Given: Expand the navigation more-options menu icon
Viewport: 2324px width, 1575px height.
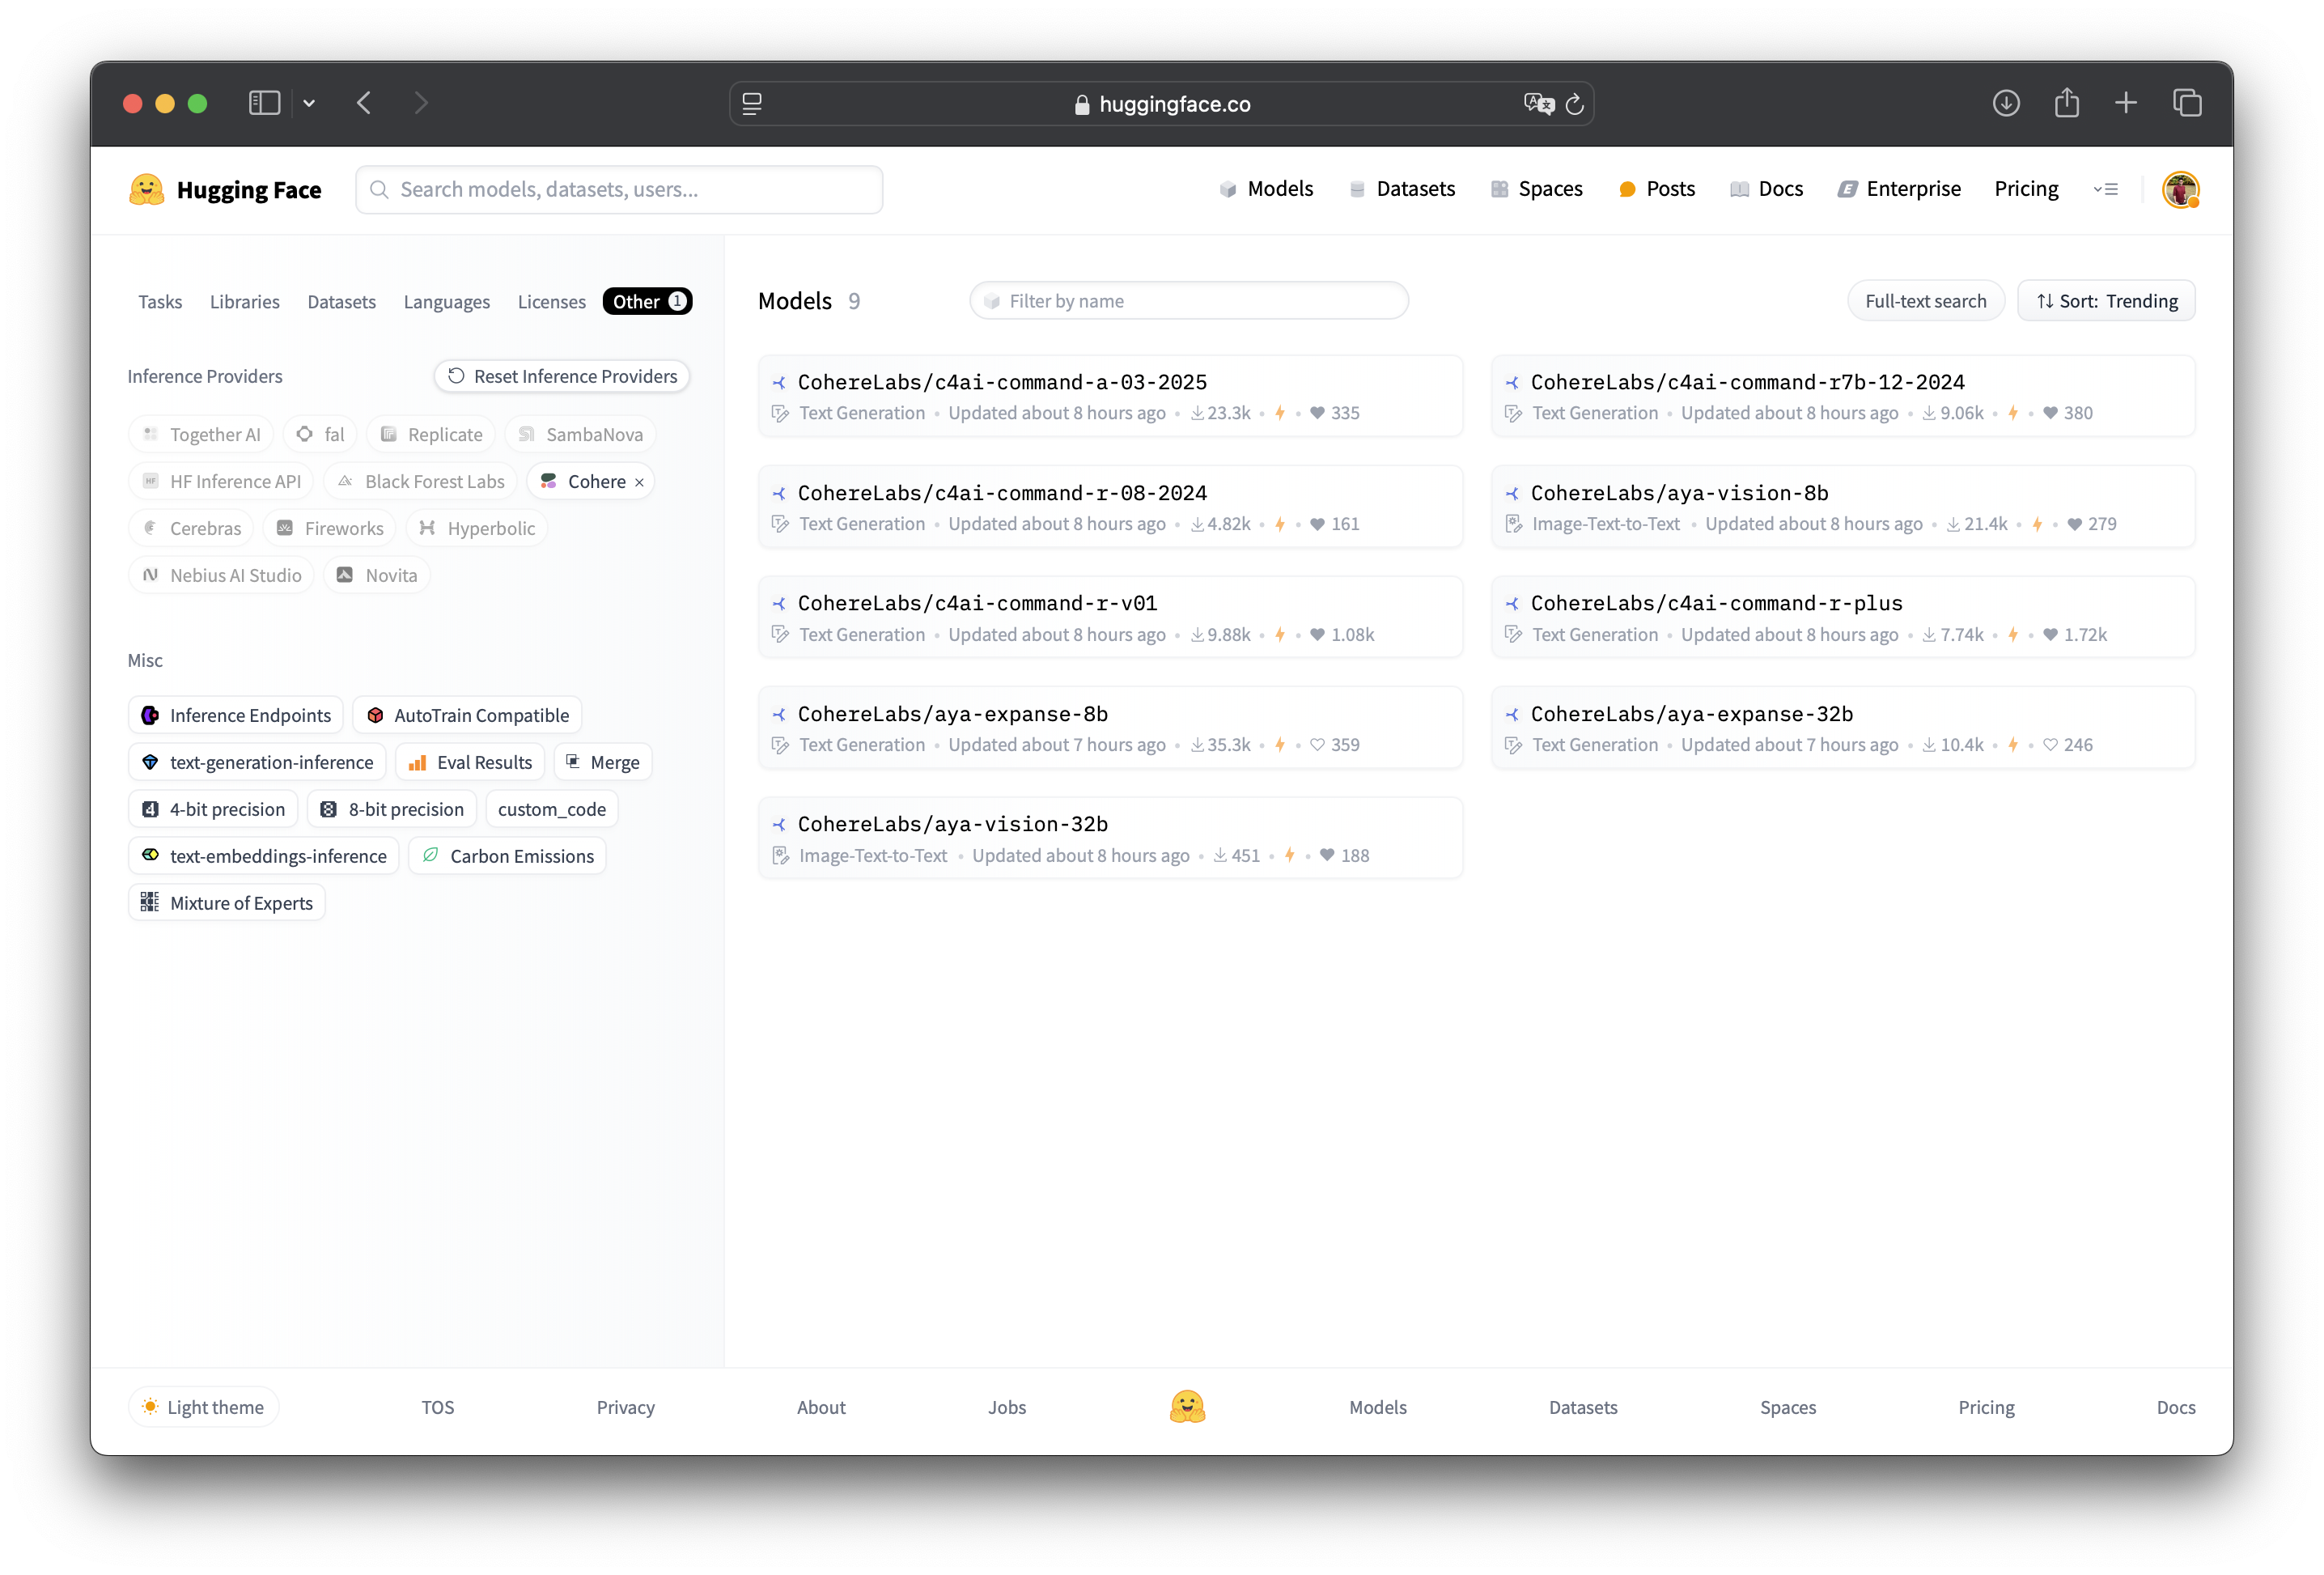Looking at the screenshot, I should tap(2105, 189).
